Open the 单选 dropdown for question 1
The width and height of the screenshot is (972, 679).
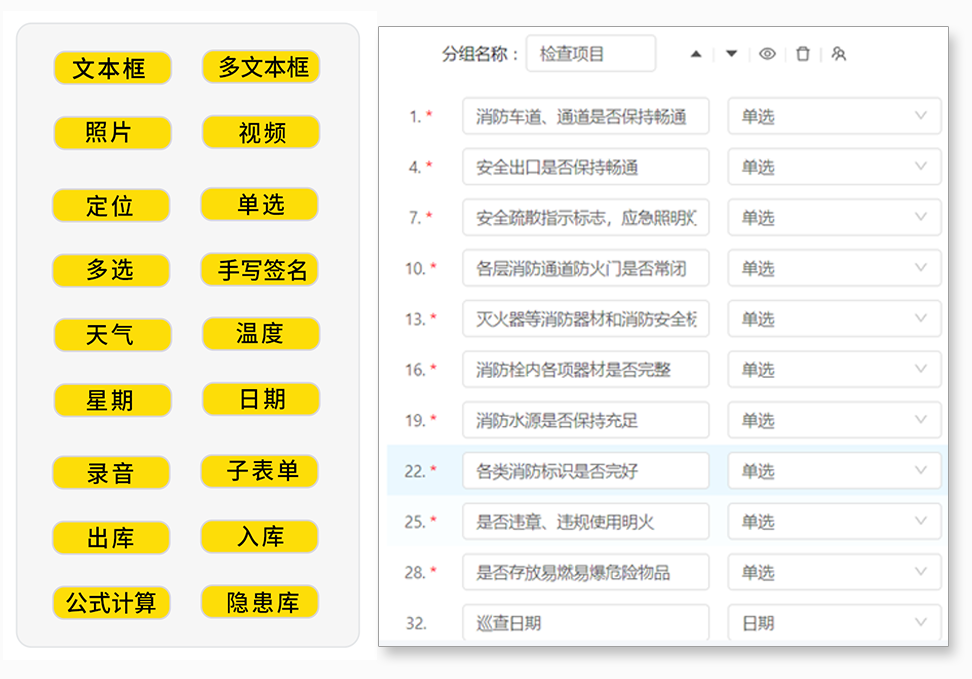835,116
